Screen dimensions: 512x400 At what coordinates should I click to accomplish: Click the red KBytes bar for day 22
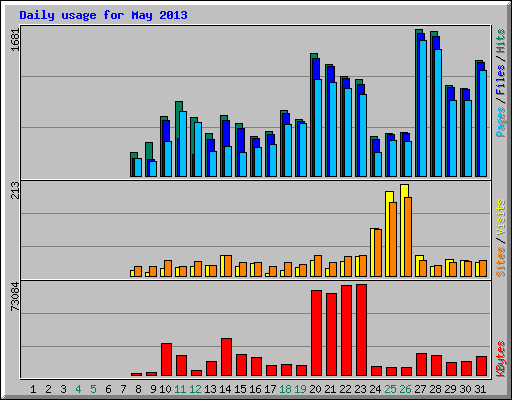click(x=346, y=331)
